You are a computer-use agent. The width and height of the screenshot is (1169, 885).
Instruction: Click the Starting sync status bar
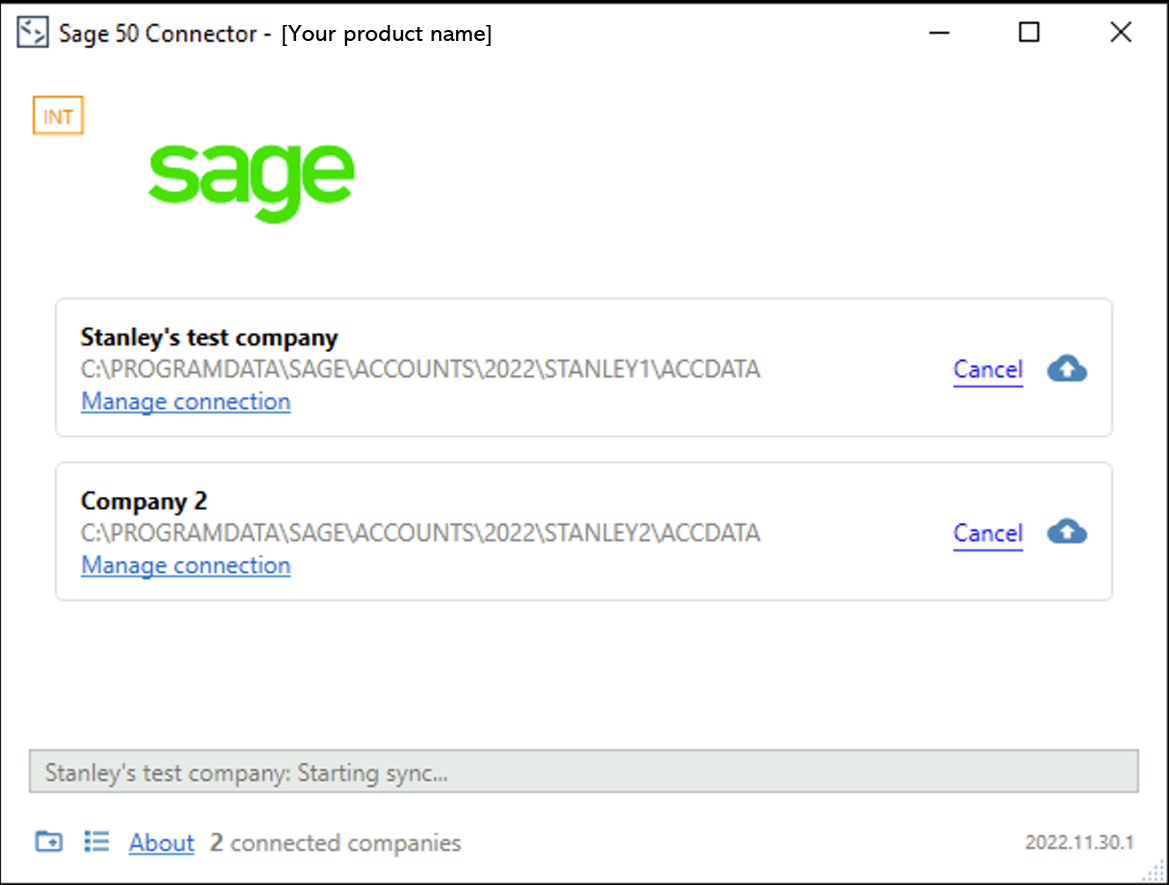(584, 773)
